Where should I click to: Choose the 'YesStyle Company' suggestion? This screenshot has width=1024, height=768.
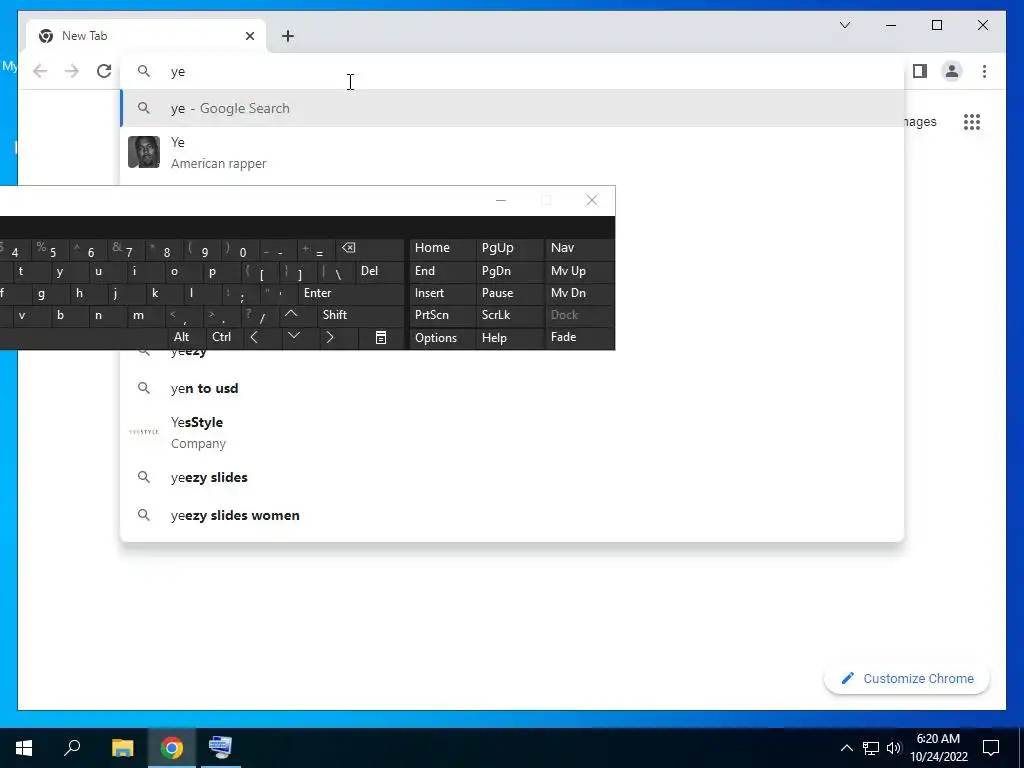pyautogui.click(x=513, y=432)
